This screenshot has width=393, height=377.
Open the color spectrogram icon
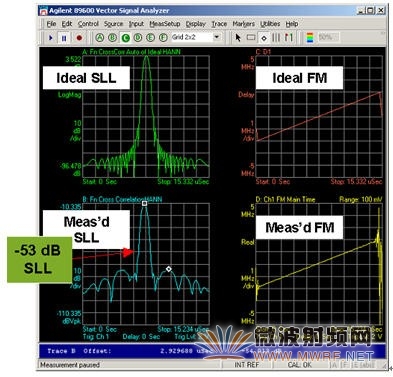[310, 38]
